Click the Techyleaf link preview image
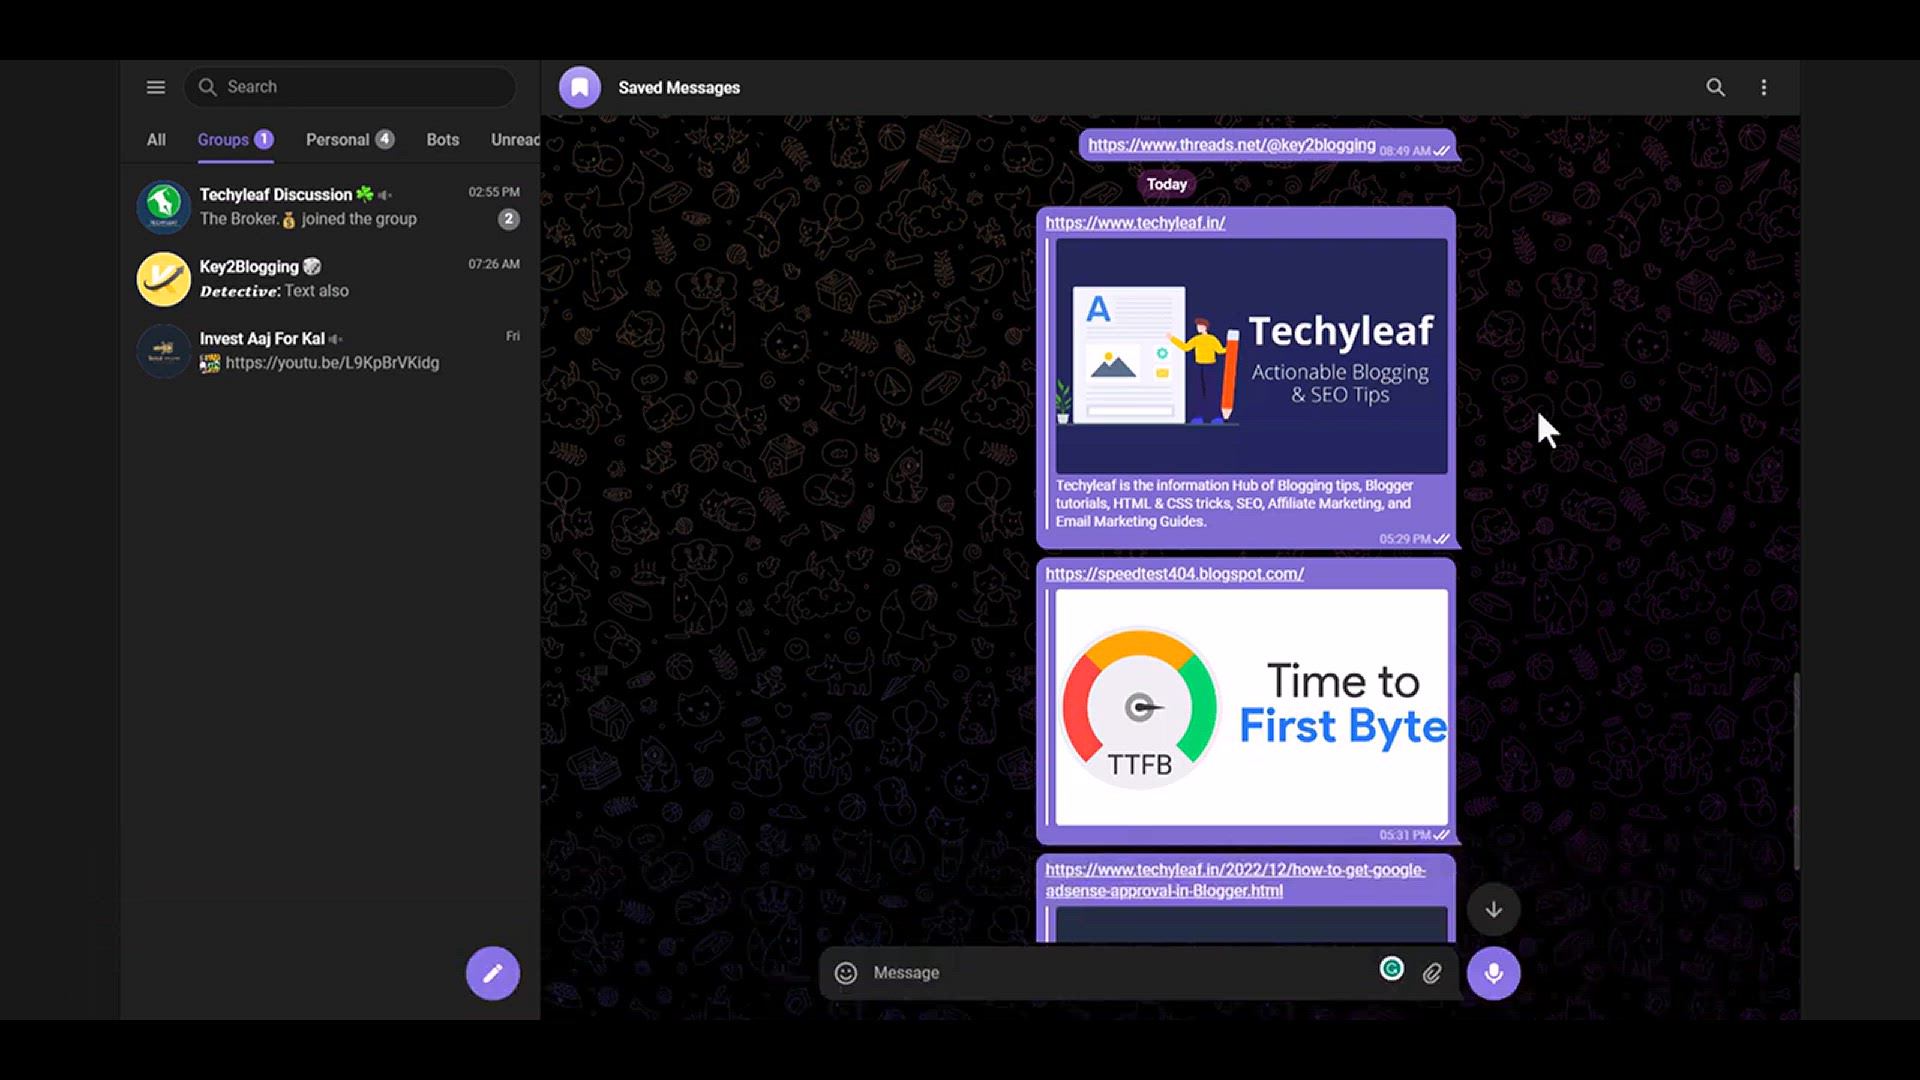 click(x=1251, y=356)
